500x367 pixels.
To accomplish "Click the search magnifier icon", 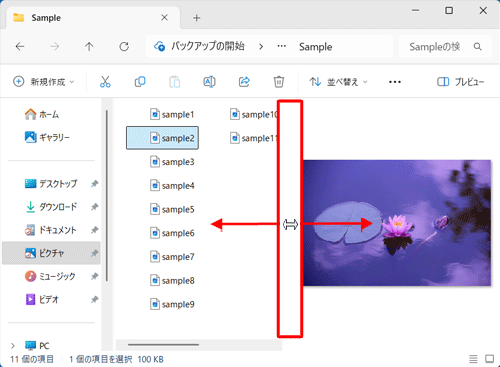I will 478,47.
